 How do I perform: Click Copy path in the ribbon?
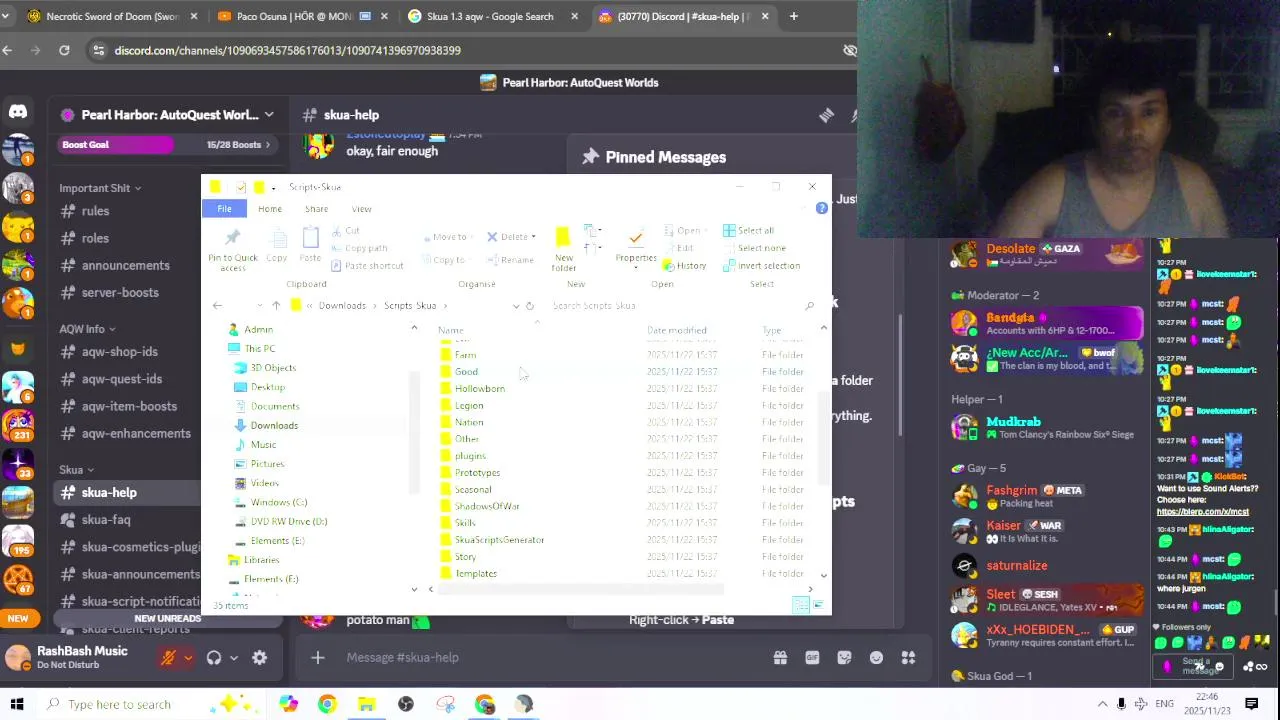pyautogui.click(x=358, y=248)
